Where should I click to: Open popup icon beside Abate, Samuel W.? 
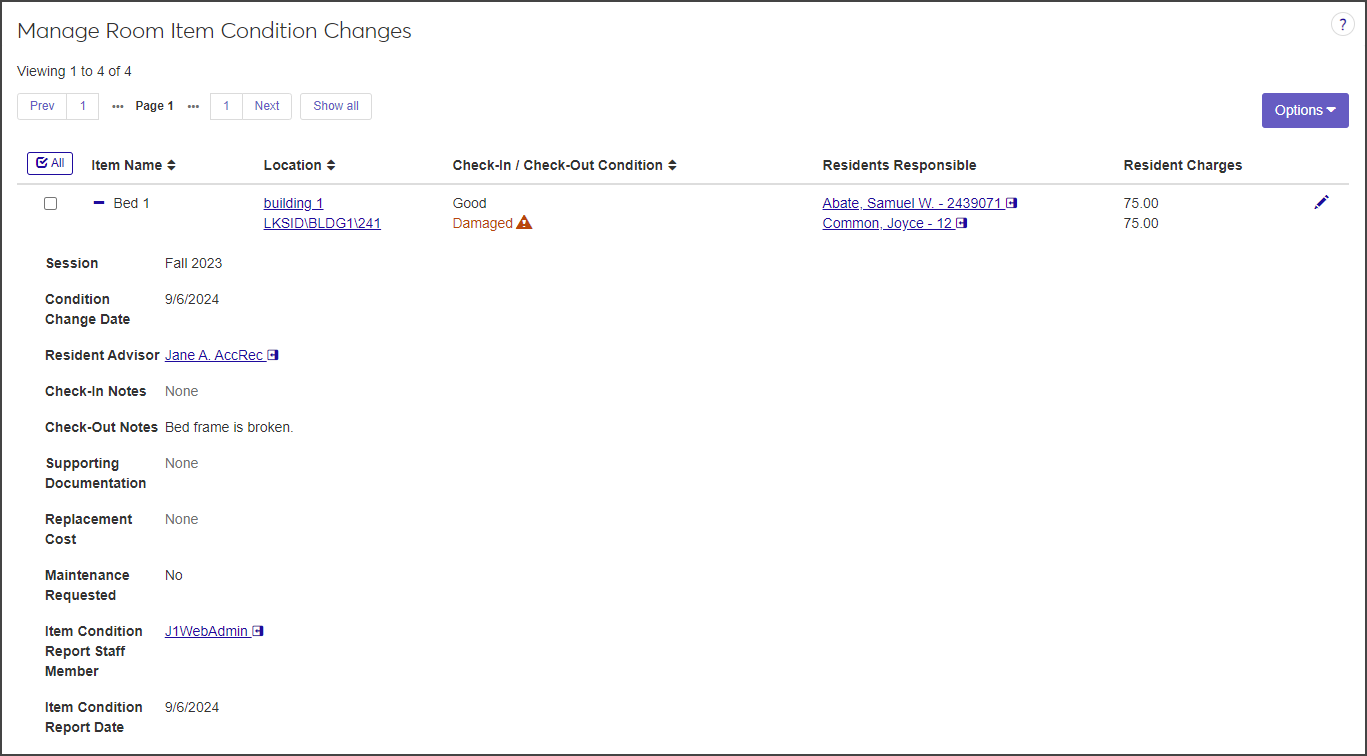pyautogui.click(x=1012, y=203)
